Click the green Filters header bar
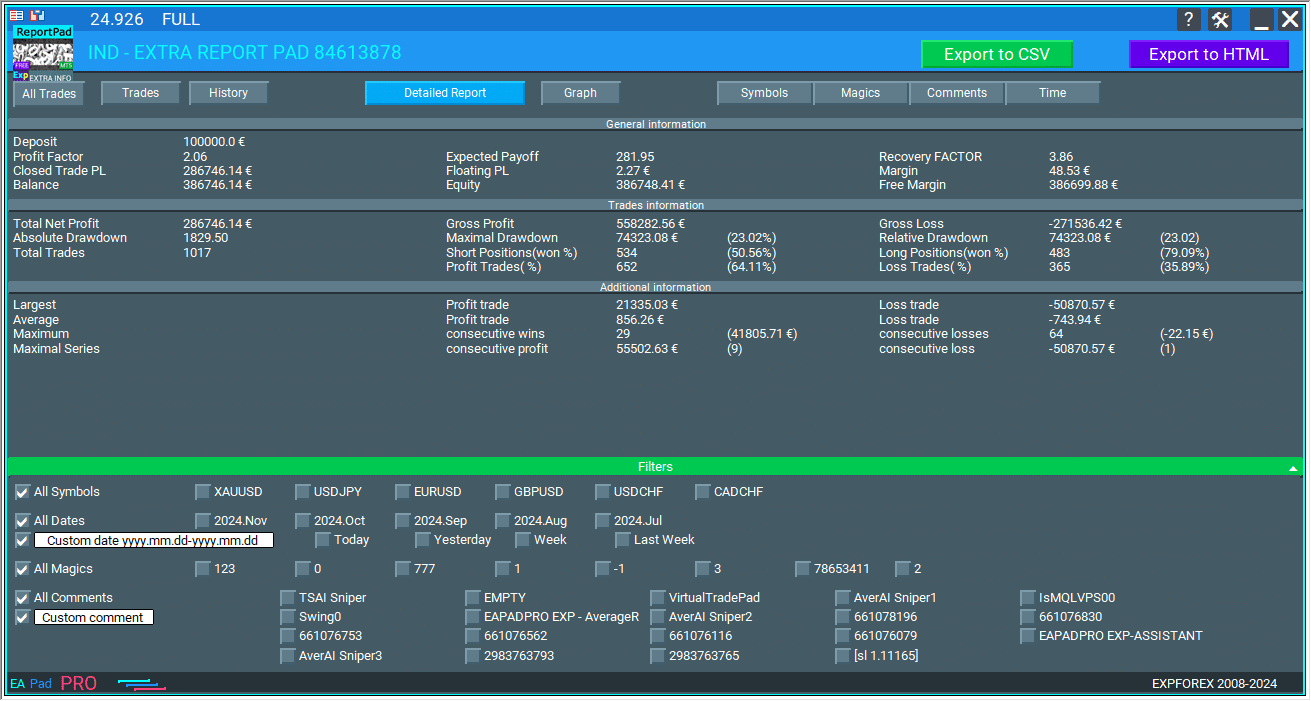Screen dimensions: 1311x701 655,467
